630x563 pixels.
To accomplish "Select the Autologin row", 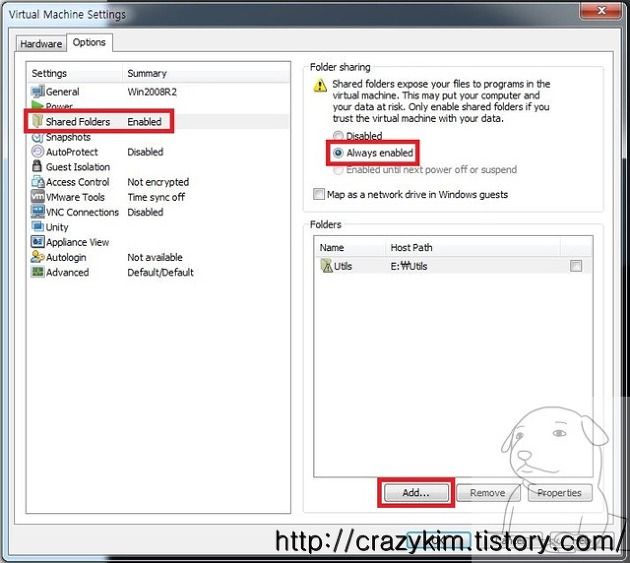I will [x=159, y=257].
